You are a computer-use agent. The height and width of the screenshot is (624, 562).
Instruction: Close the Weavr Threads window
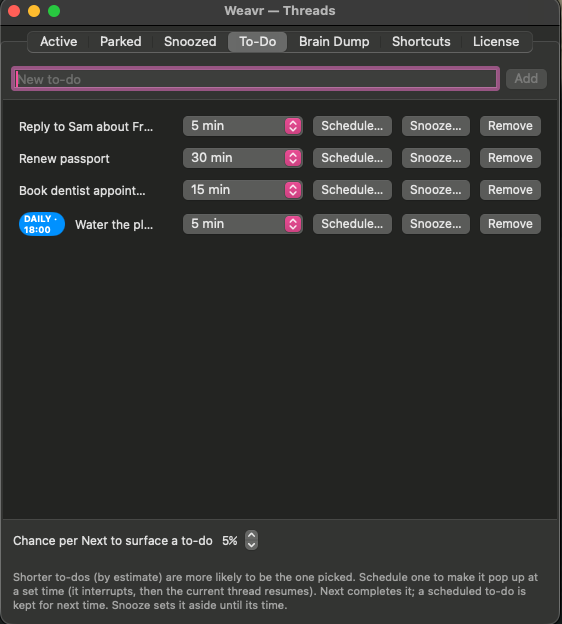coord(14,11)
